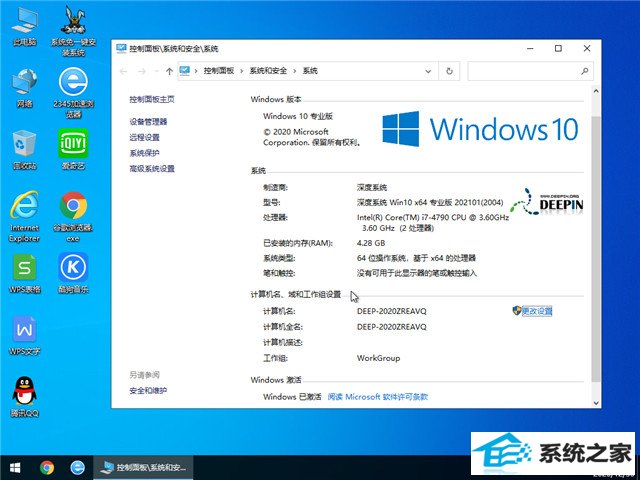Click the forward arrow in the system window
The width and height of the screenshot is (640, 480).
point(142,71)
